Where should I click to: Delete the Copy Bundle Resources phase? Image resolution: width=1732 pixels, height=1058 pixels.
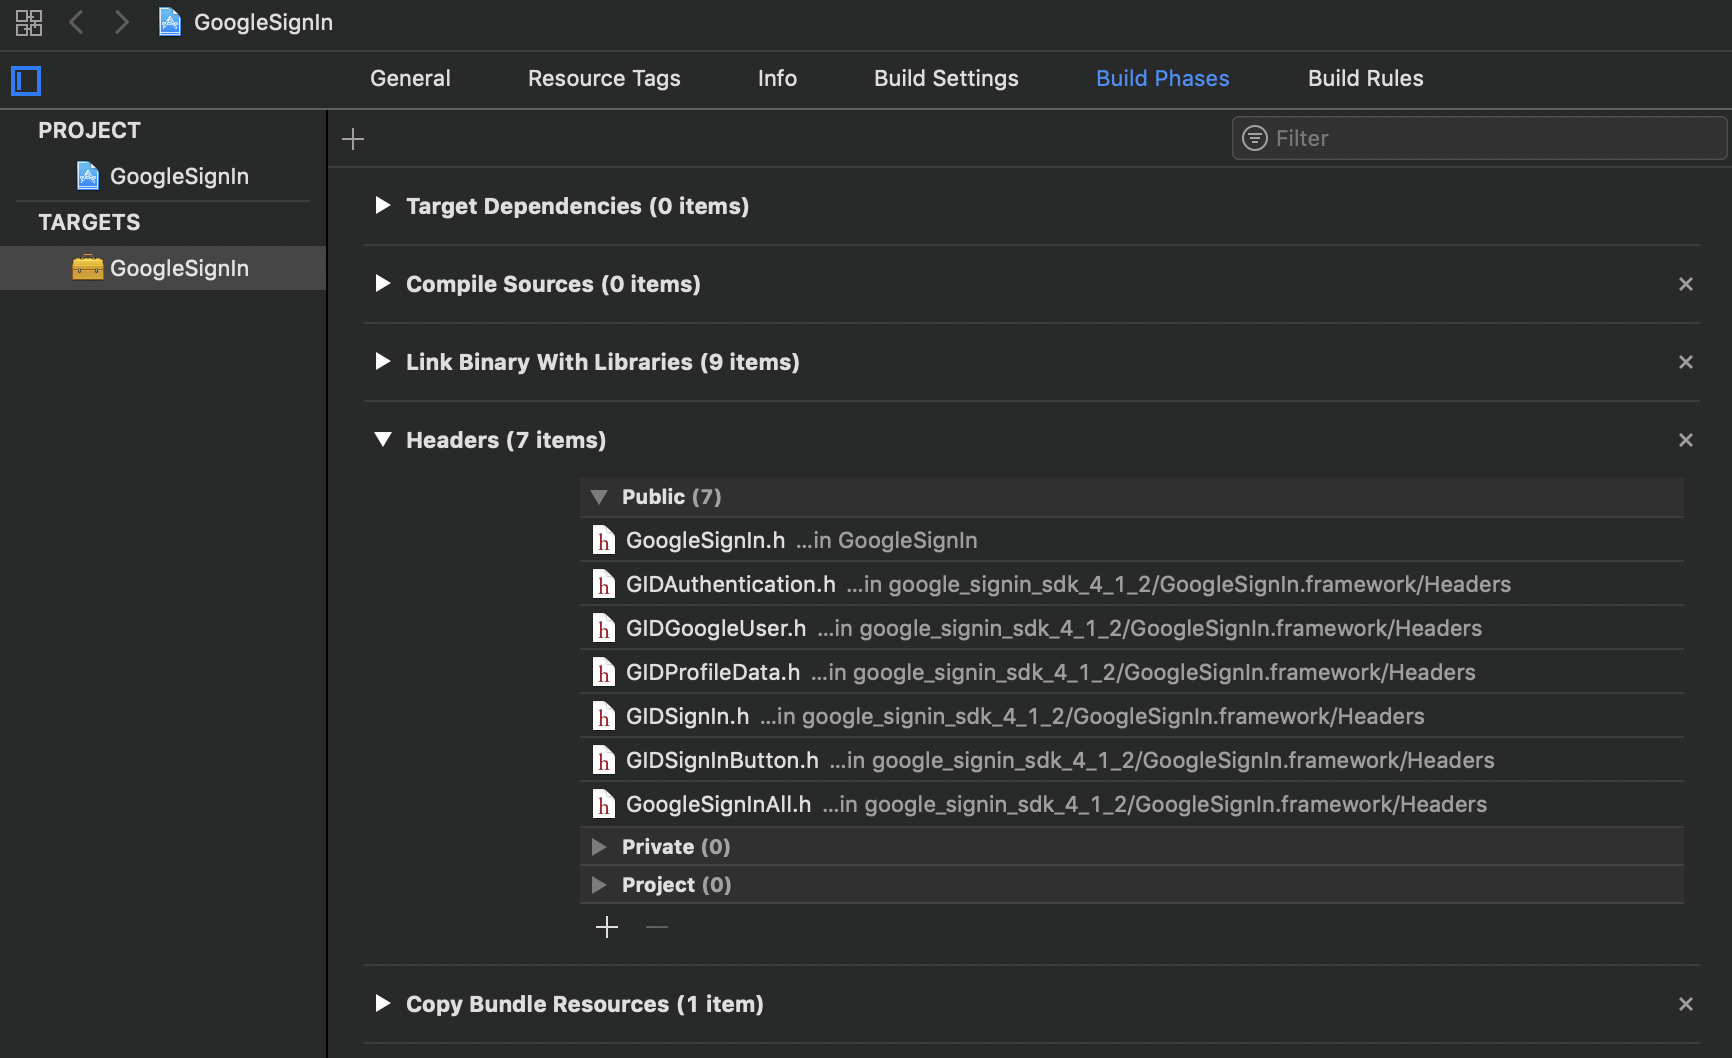1686,1004
